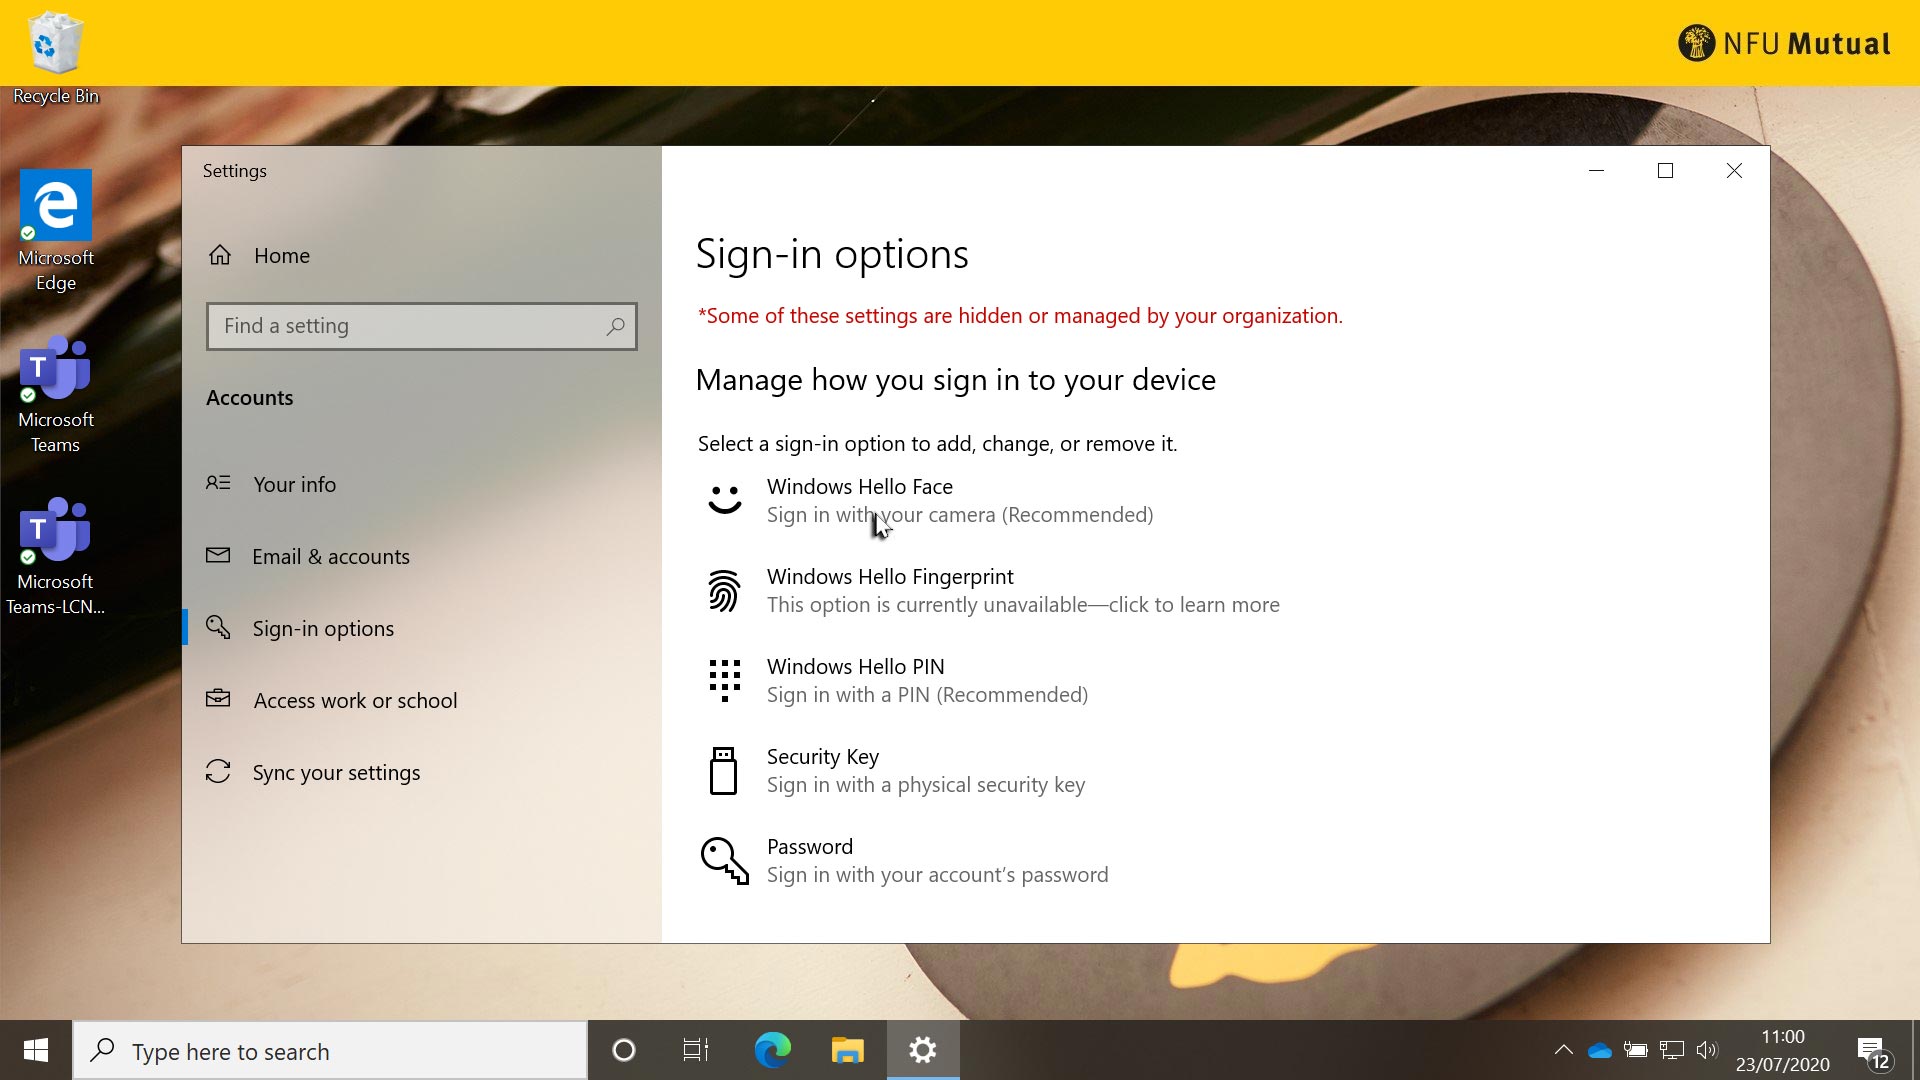This screenshot has height=1080, width=1920.
Task: Open the Task View button
Action: (696, 1050)
